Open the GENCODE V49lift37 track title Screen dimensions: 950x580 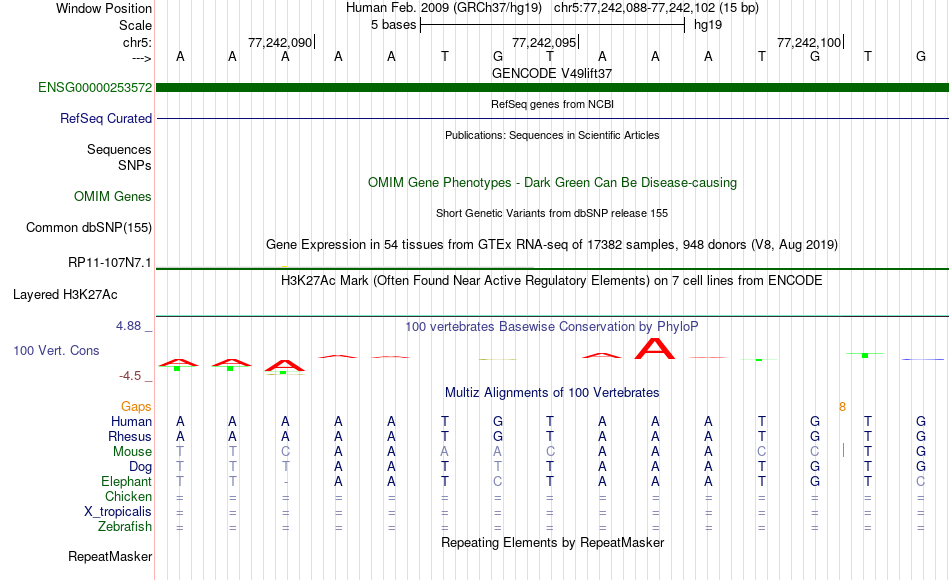click(552, 73)
